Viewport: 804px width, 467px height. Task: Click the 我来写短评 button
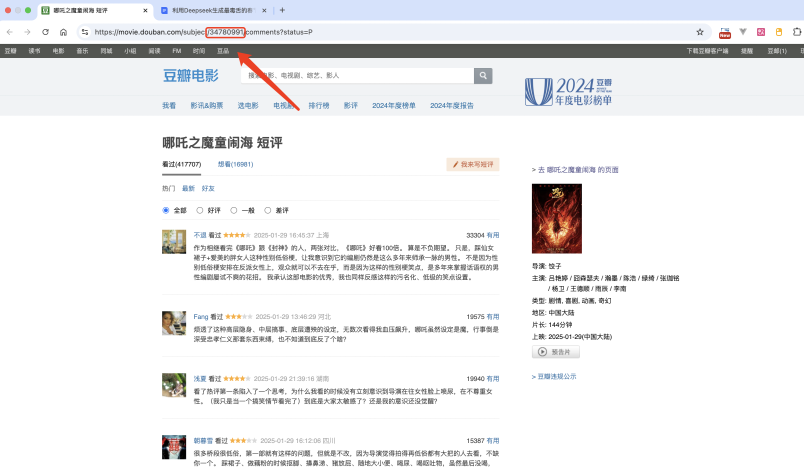pyautogui.click(x=473, y=164)
